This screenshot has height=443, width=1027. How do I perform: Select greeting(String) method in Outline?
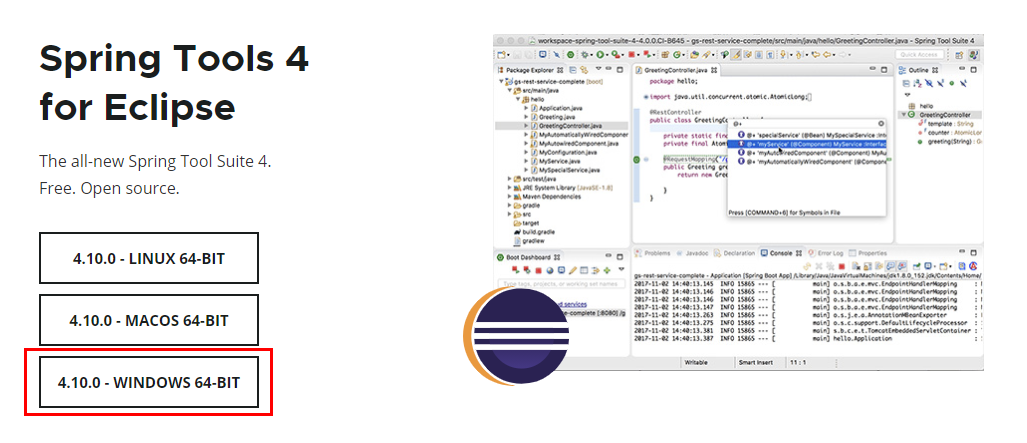pyautogui.click(x=949, y=142)
